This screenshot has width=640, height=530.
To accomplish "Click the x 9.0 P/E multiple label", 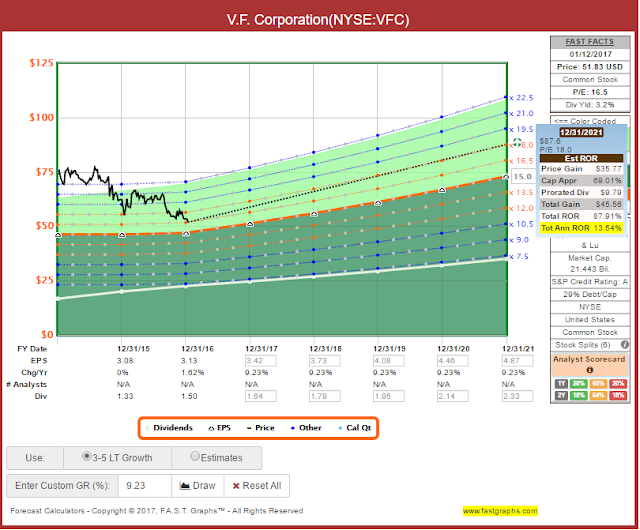I will point(519,240).
